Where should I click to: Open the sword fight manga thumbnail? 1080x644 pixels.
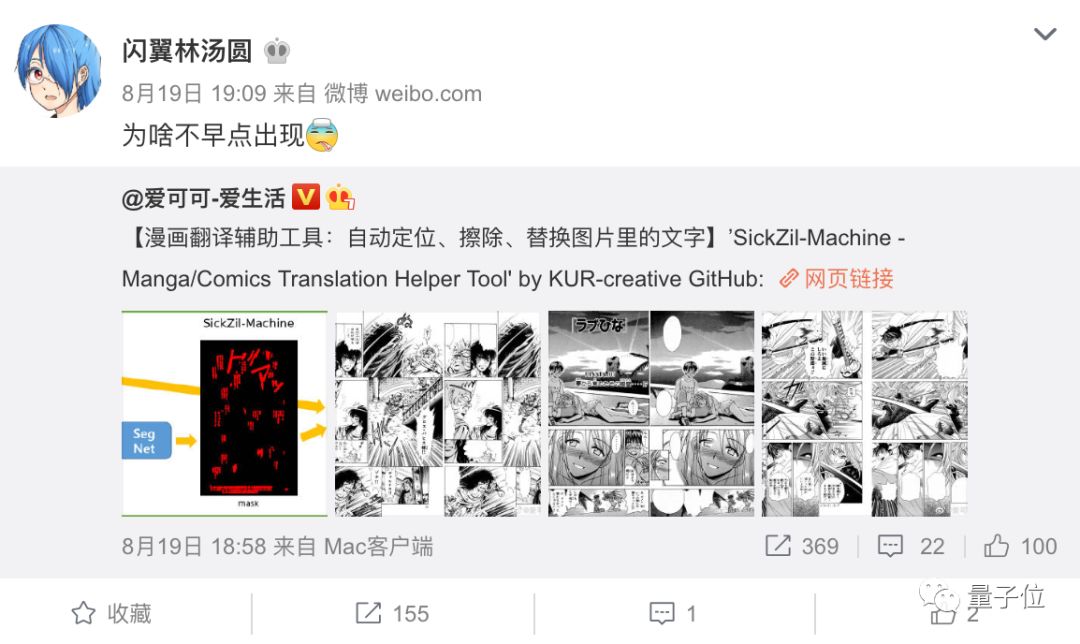point(864,413)
